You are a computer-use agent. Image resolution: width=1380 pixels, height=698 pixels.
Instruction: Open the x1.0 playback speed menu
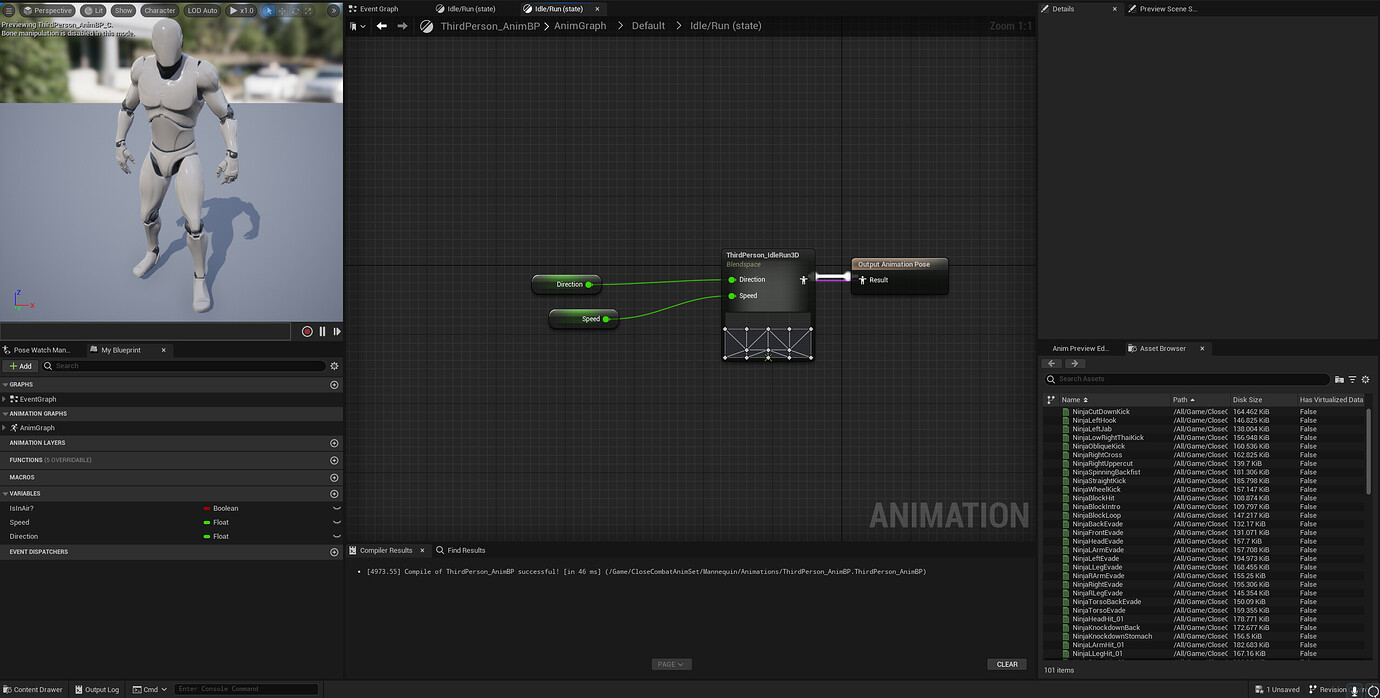click(x=242, y=10)
